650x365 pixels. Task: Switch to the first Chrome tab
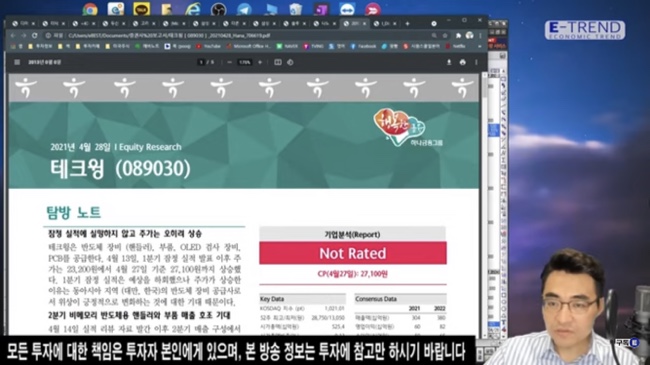(23, 24)
